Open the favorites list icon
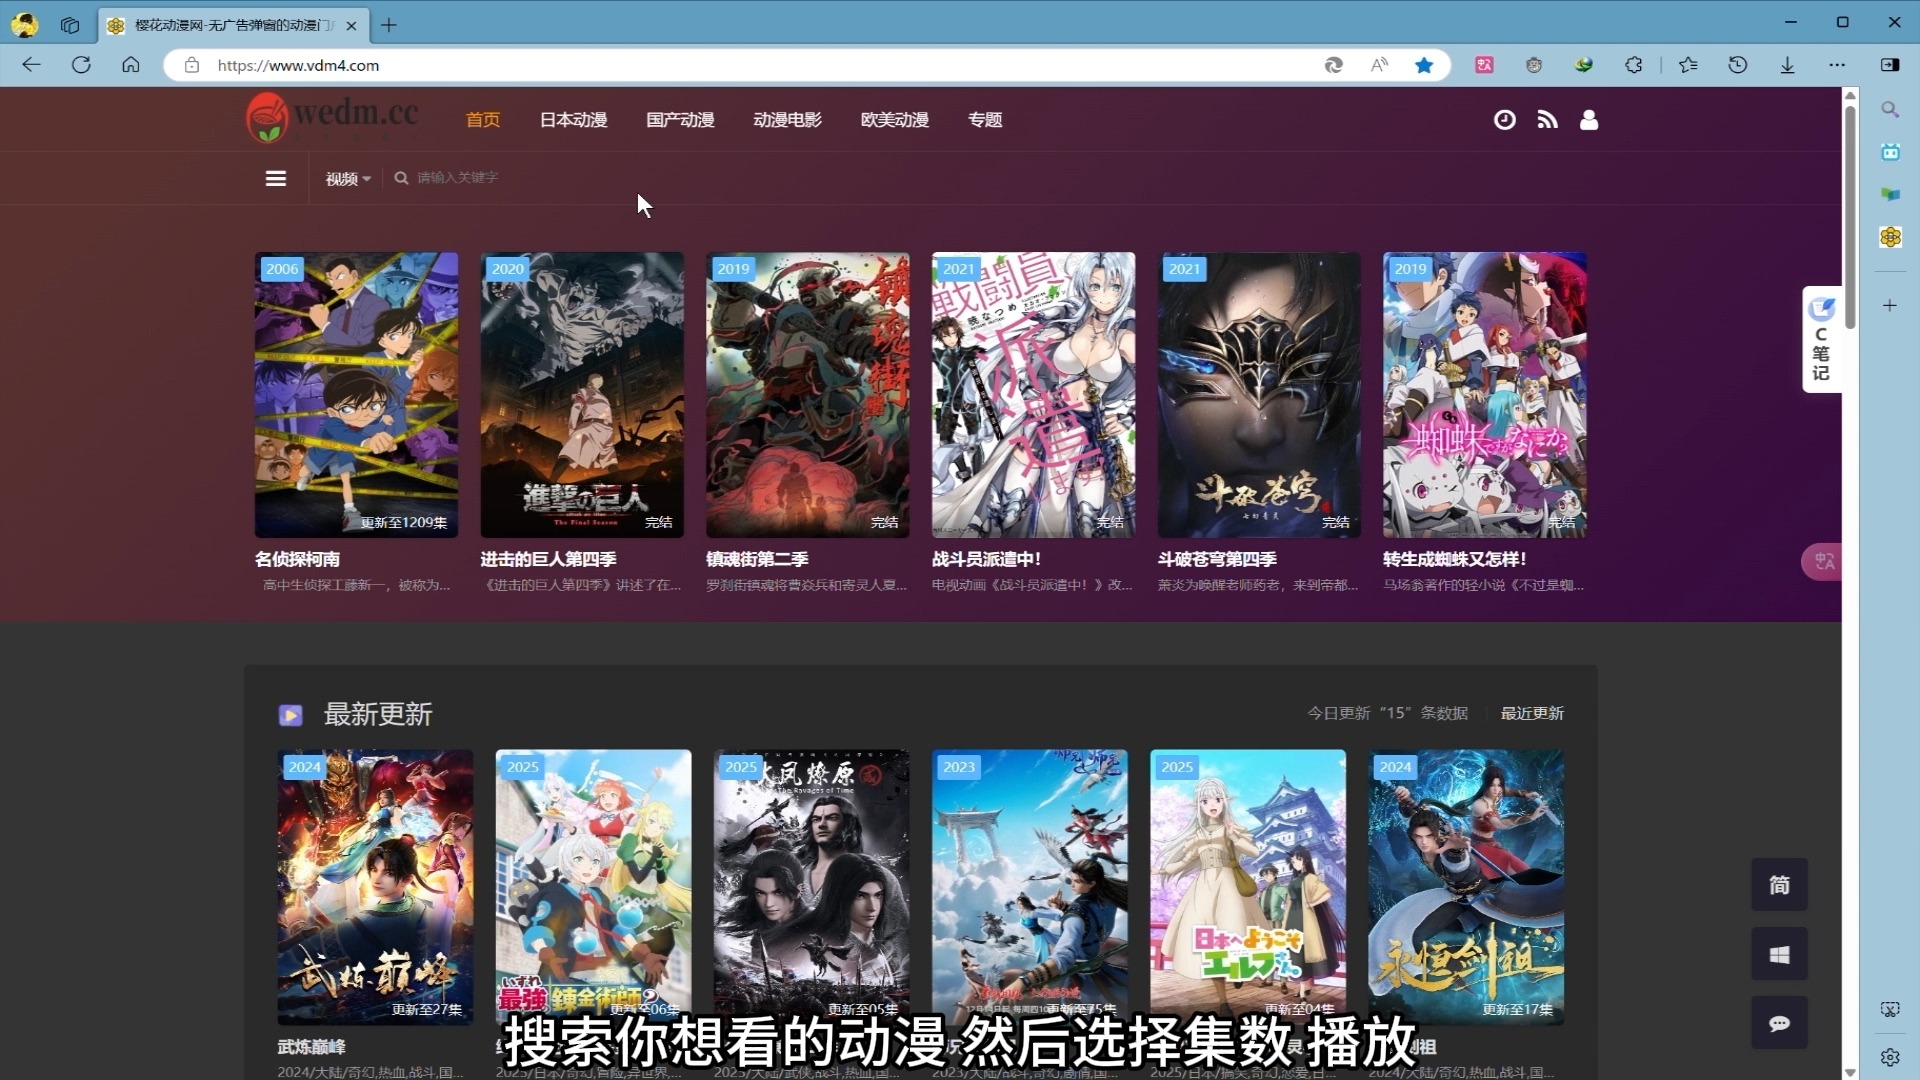This screenshot has width=1920, height=1080. tap(1688, 65)
